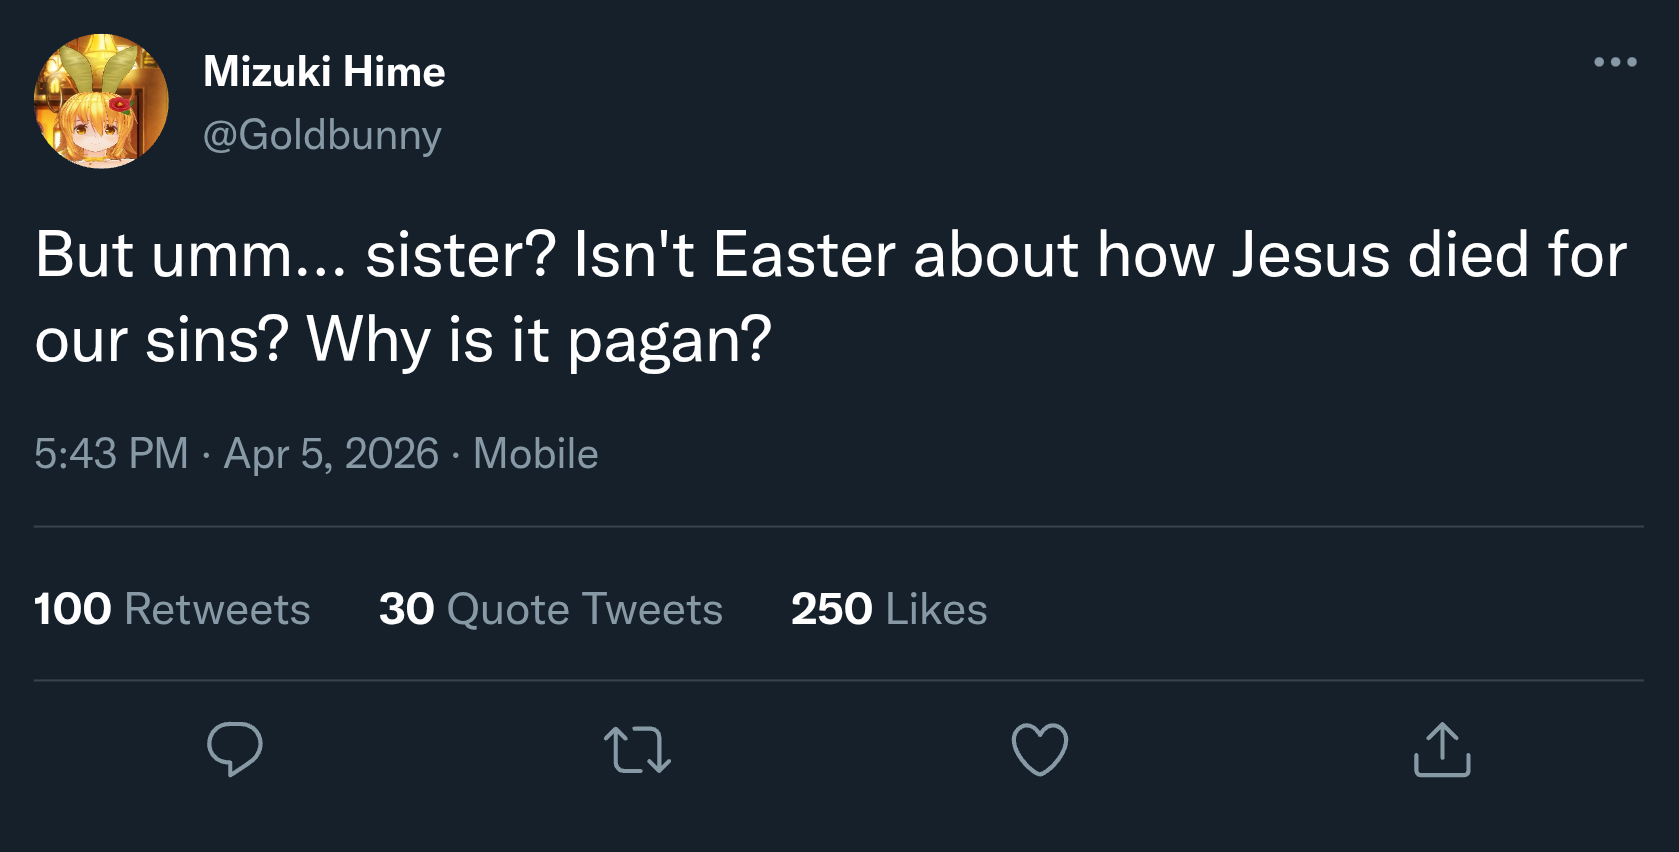Click the word 'Easter' in the tweet
The height and width of the screenshot is (852, 1679).
click(x=804, y=255)
